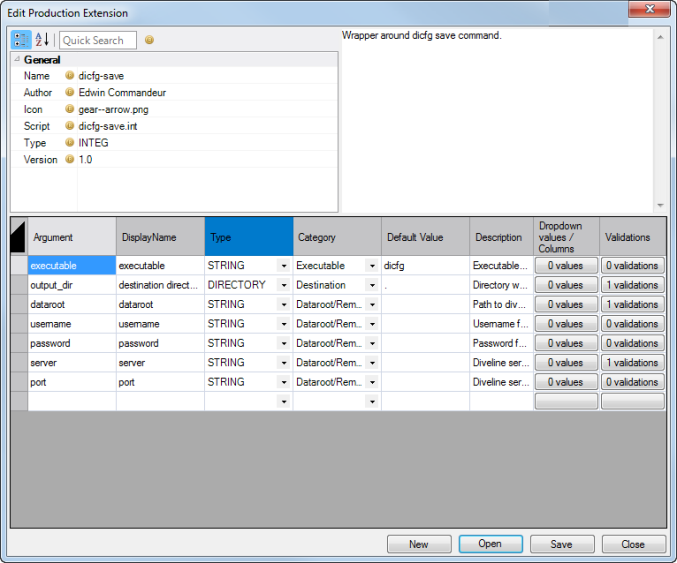Click the Description column header
The height and width of the screenshot is (563, 677).
[502, 237]
